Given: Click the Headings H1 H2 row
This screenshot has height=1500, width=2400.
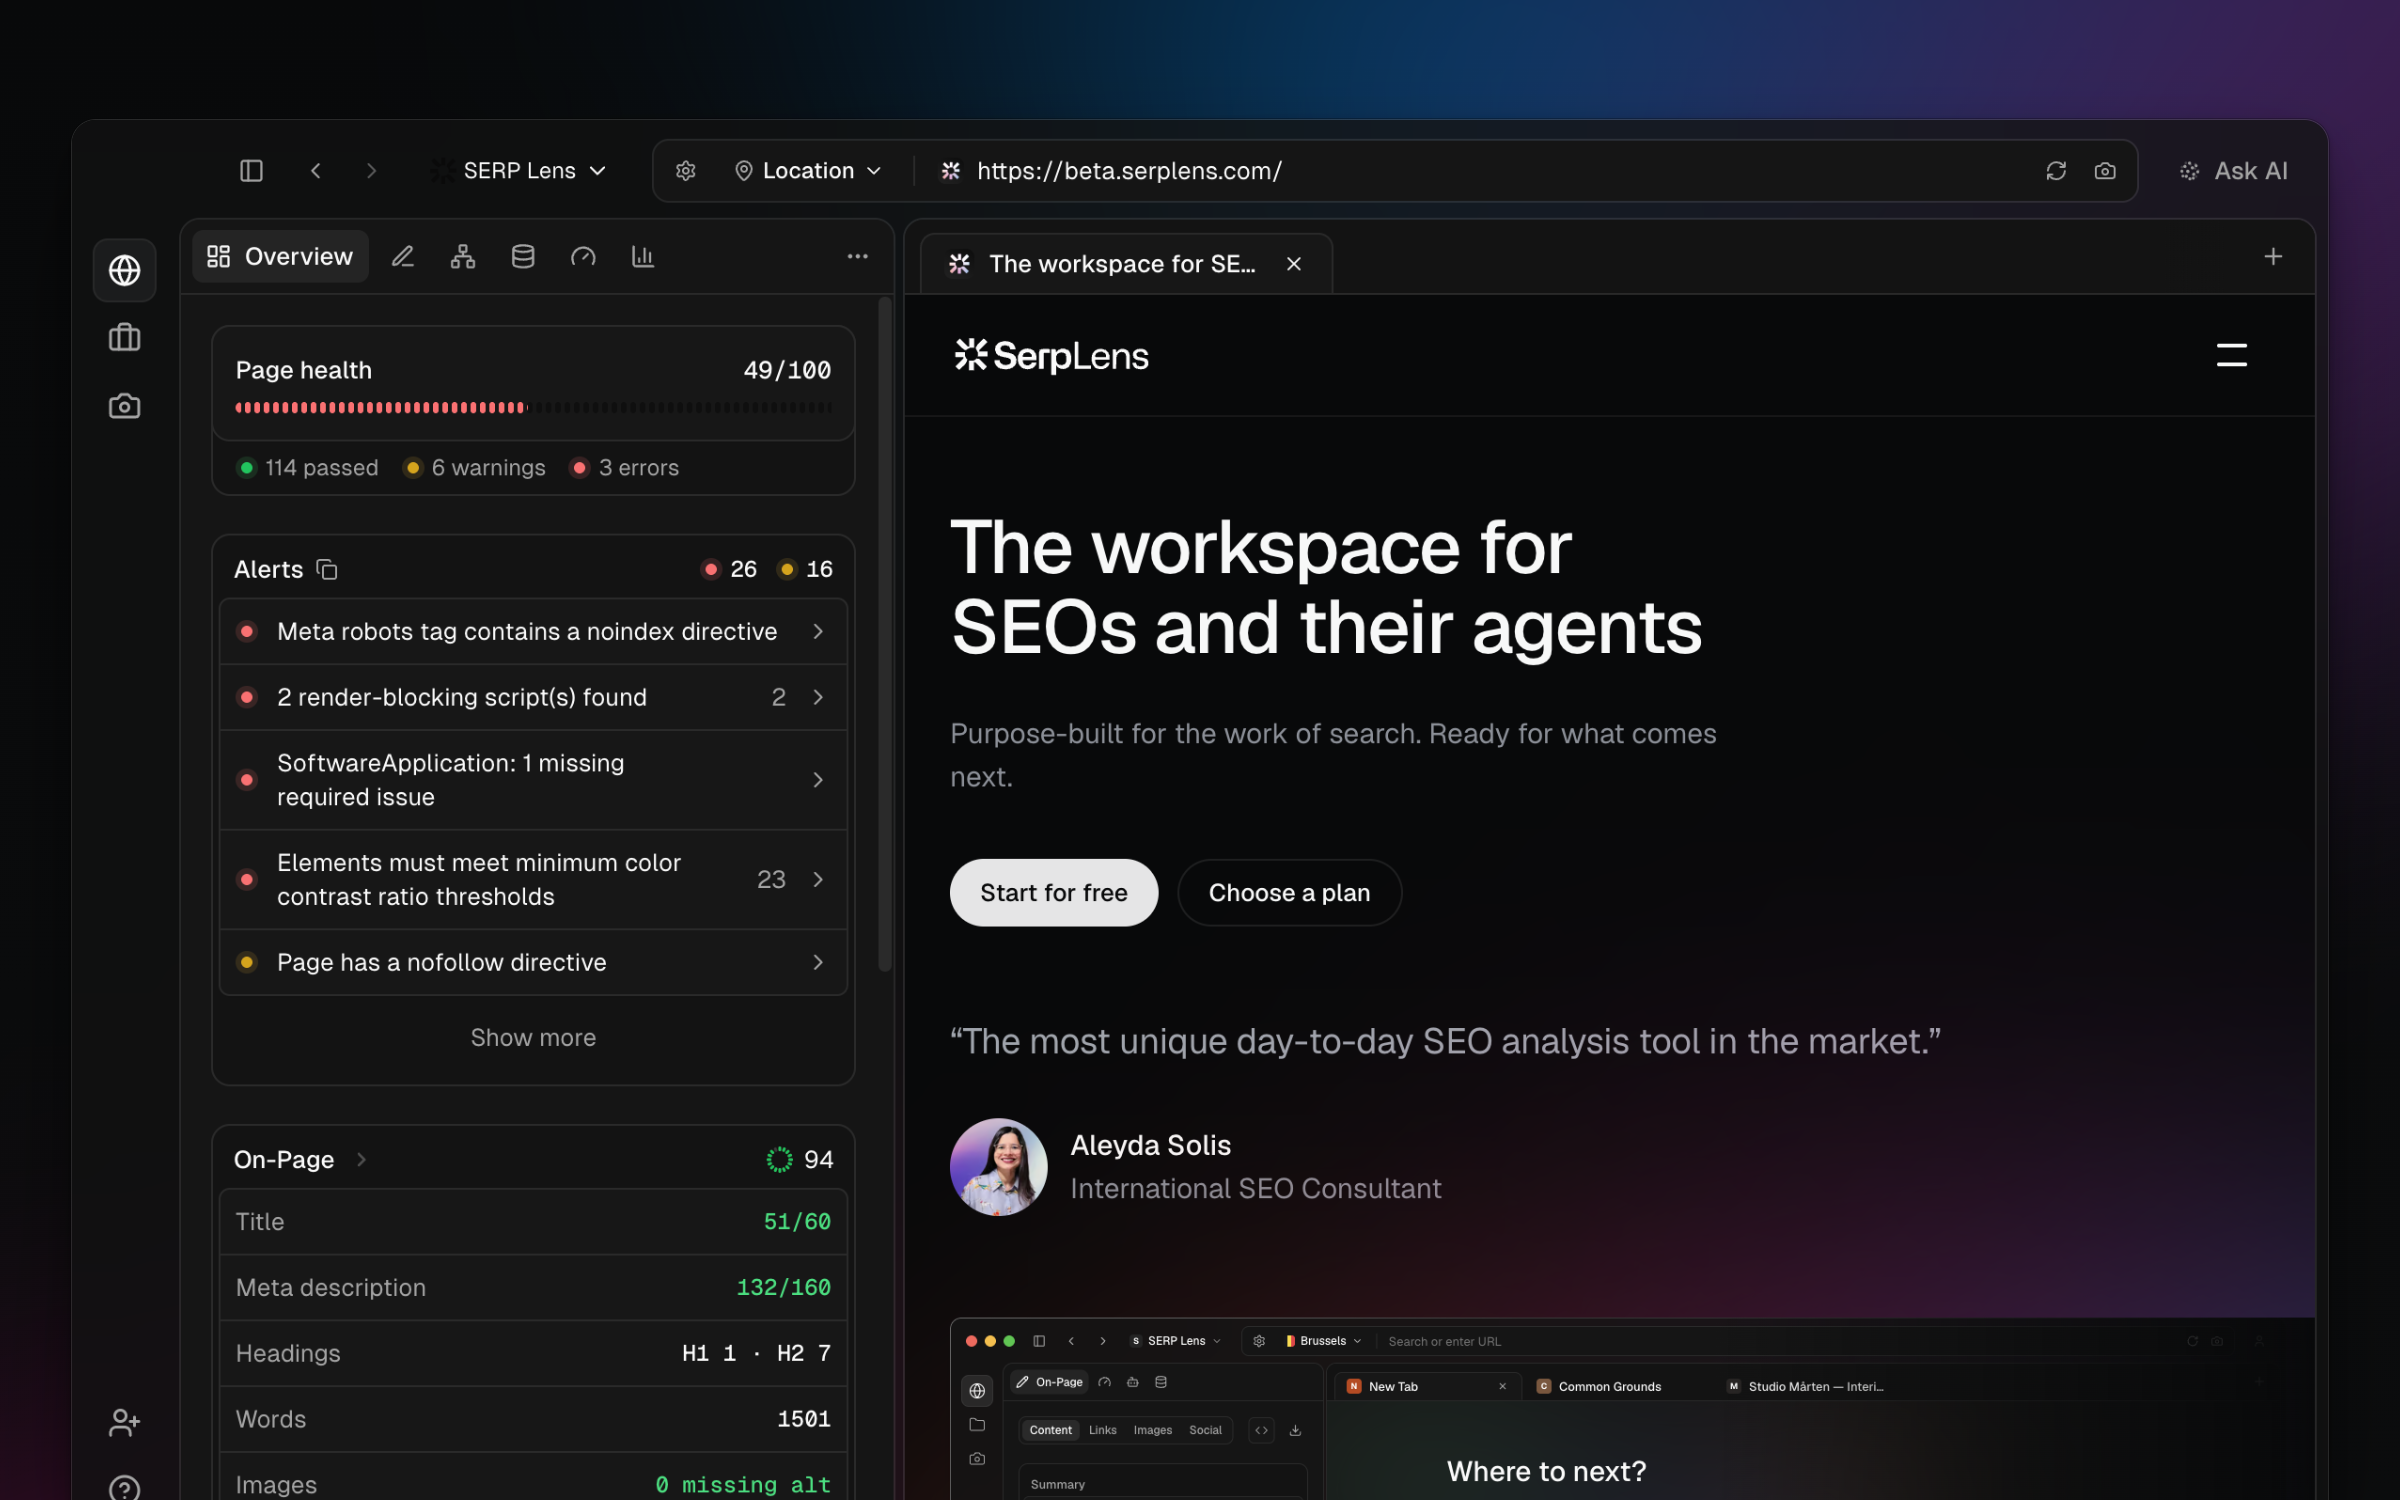Looking at the screenshot, I should [533, 1354].
